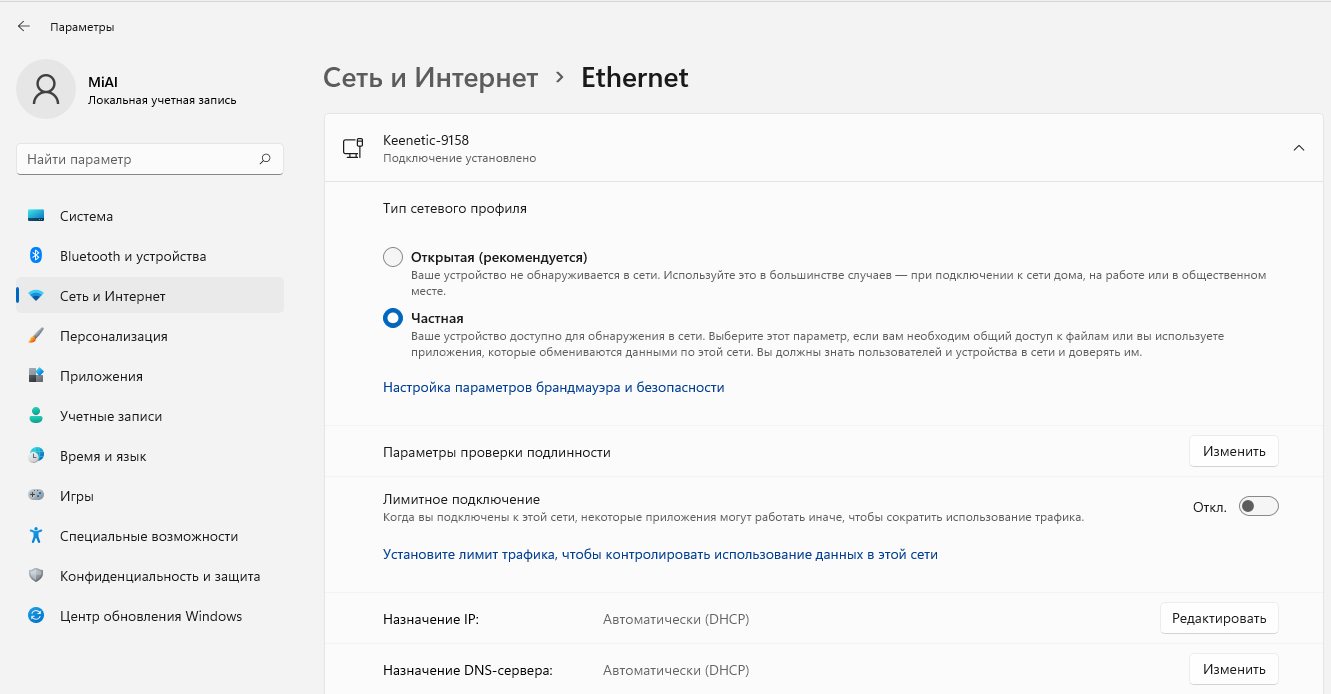This screenshot has width=1331, height=694.
Task: Click the Персонализация paintbrush icon
Action: tap(36, 336)
